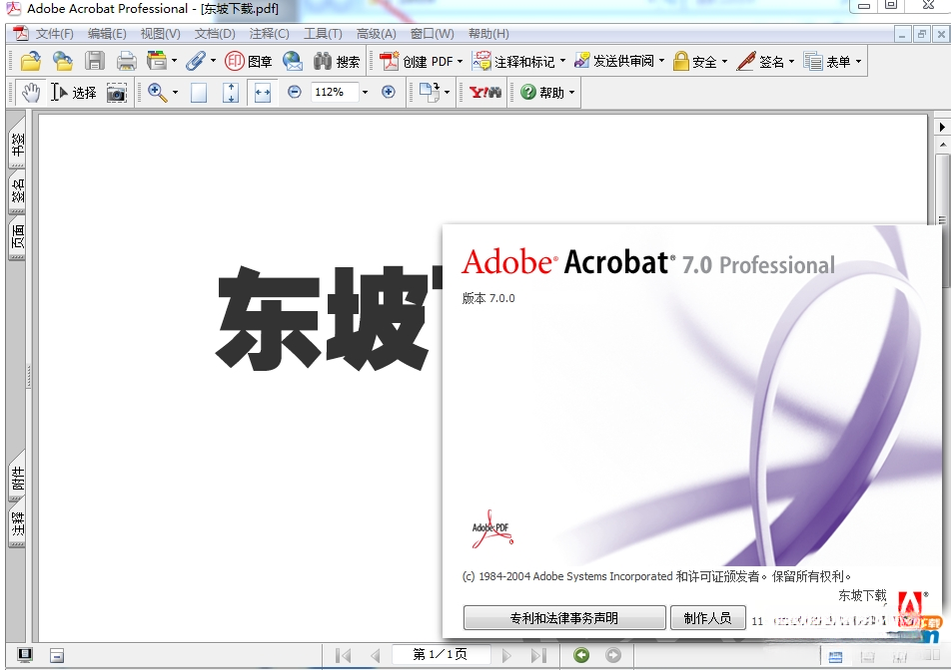This screenshot has width=951, height=670.
Task: Click the 发送供审阅 toolbar button
Action: pos(614,61)
